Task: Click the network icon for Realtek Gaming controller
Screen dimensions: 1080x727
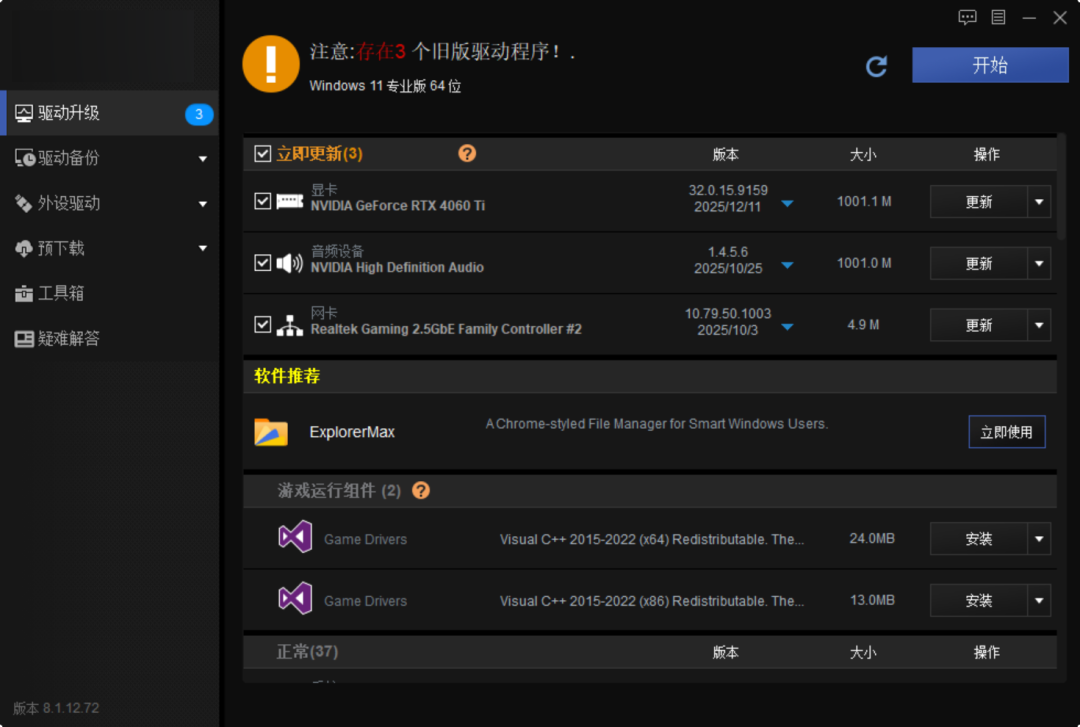Action: [289, 325]
